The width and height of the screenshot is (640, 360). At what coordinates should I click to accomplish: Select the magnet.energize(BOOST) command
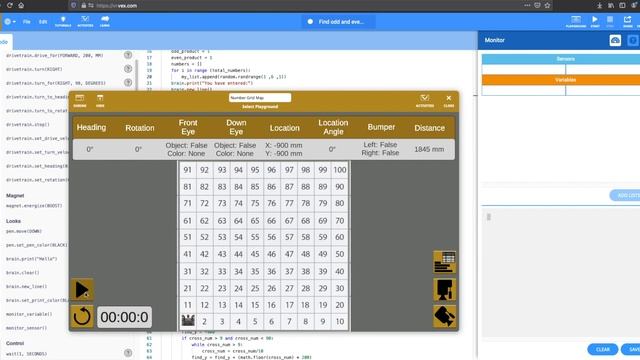click(x=34, y=206)
